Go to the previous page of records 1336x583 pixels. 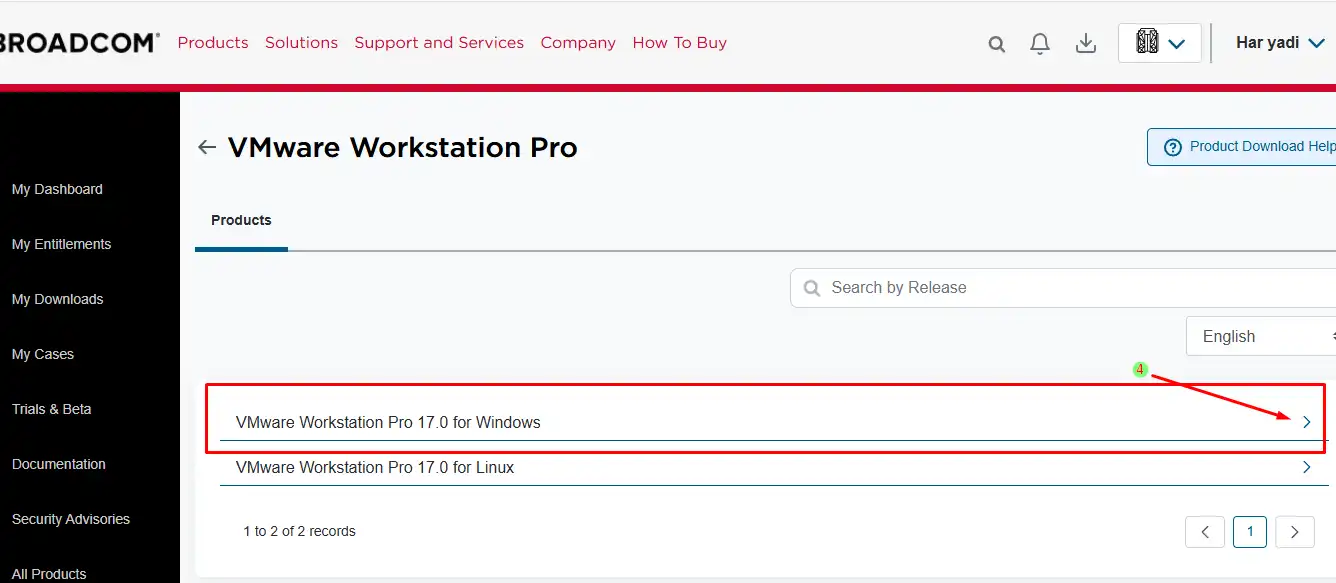(x=1205, y=532)
